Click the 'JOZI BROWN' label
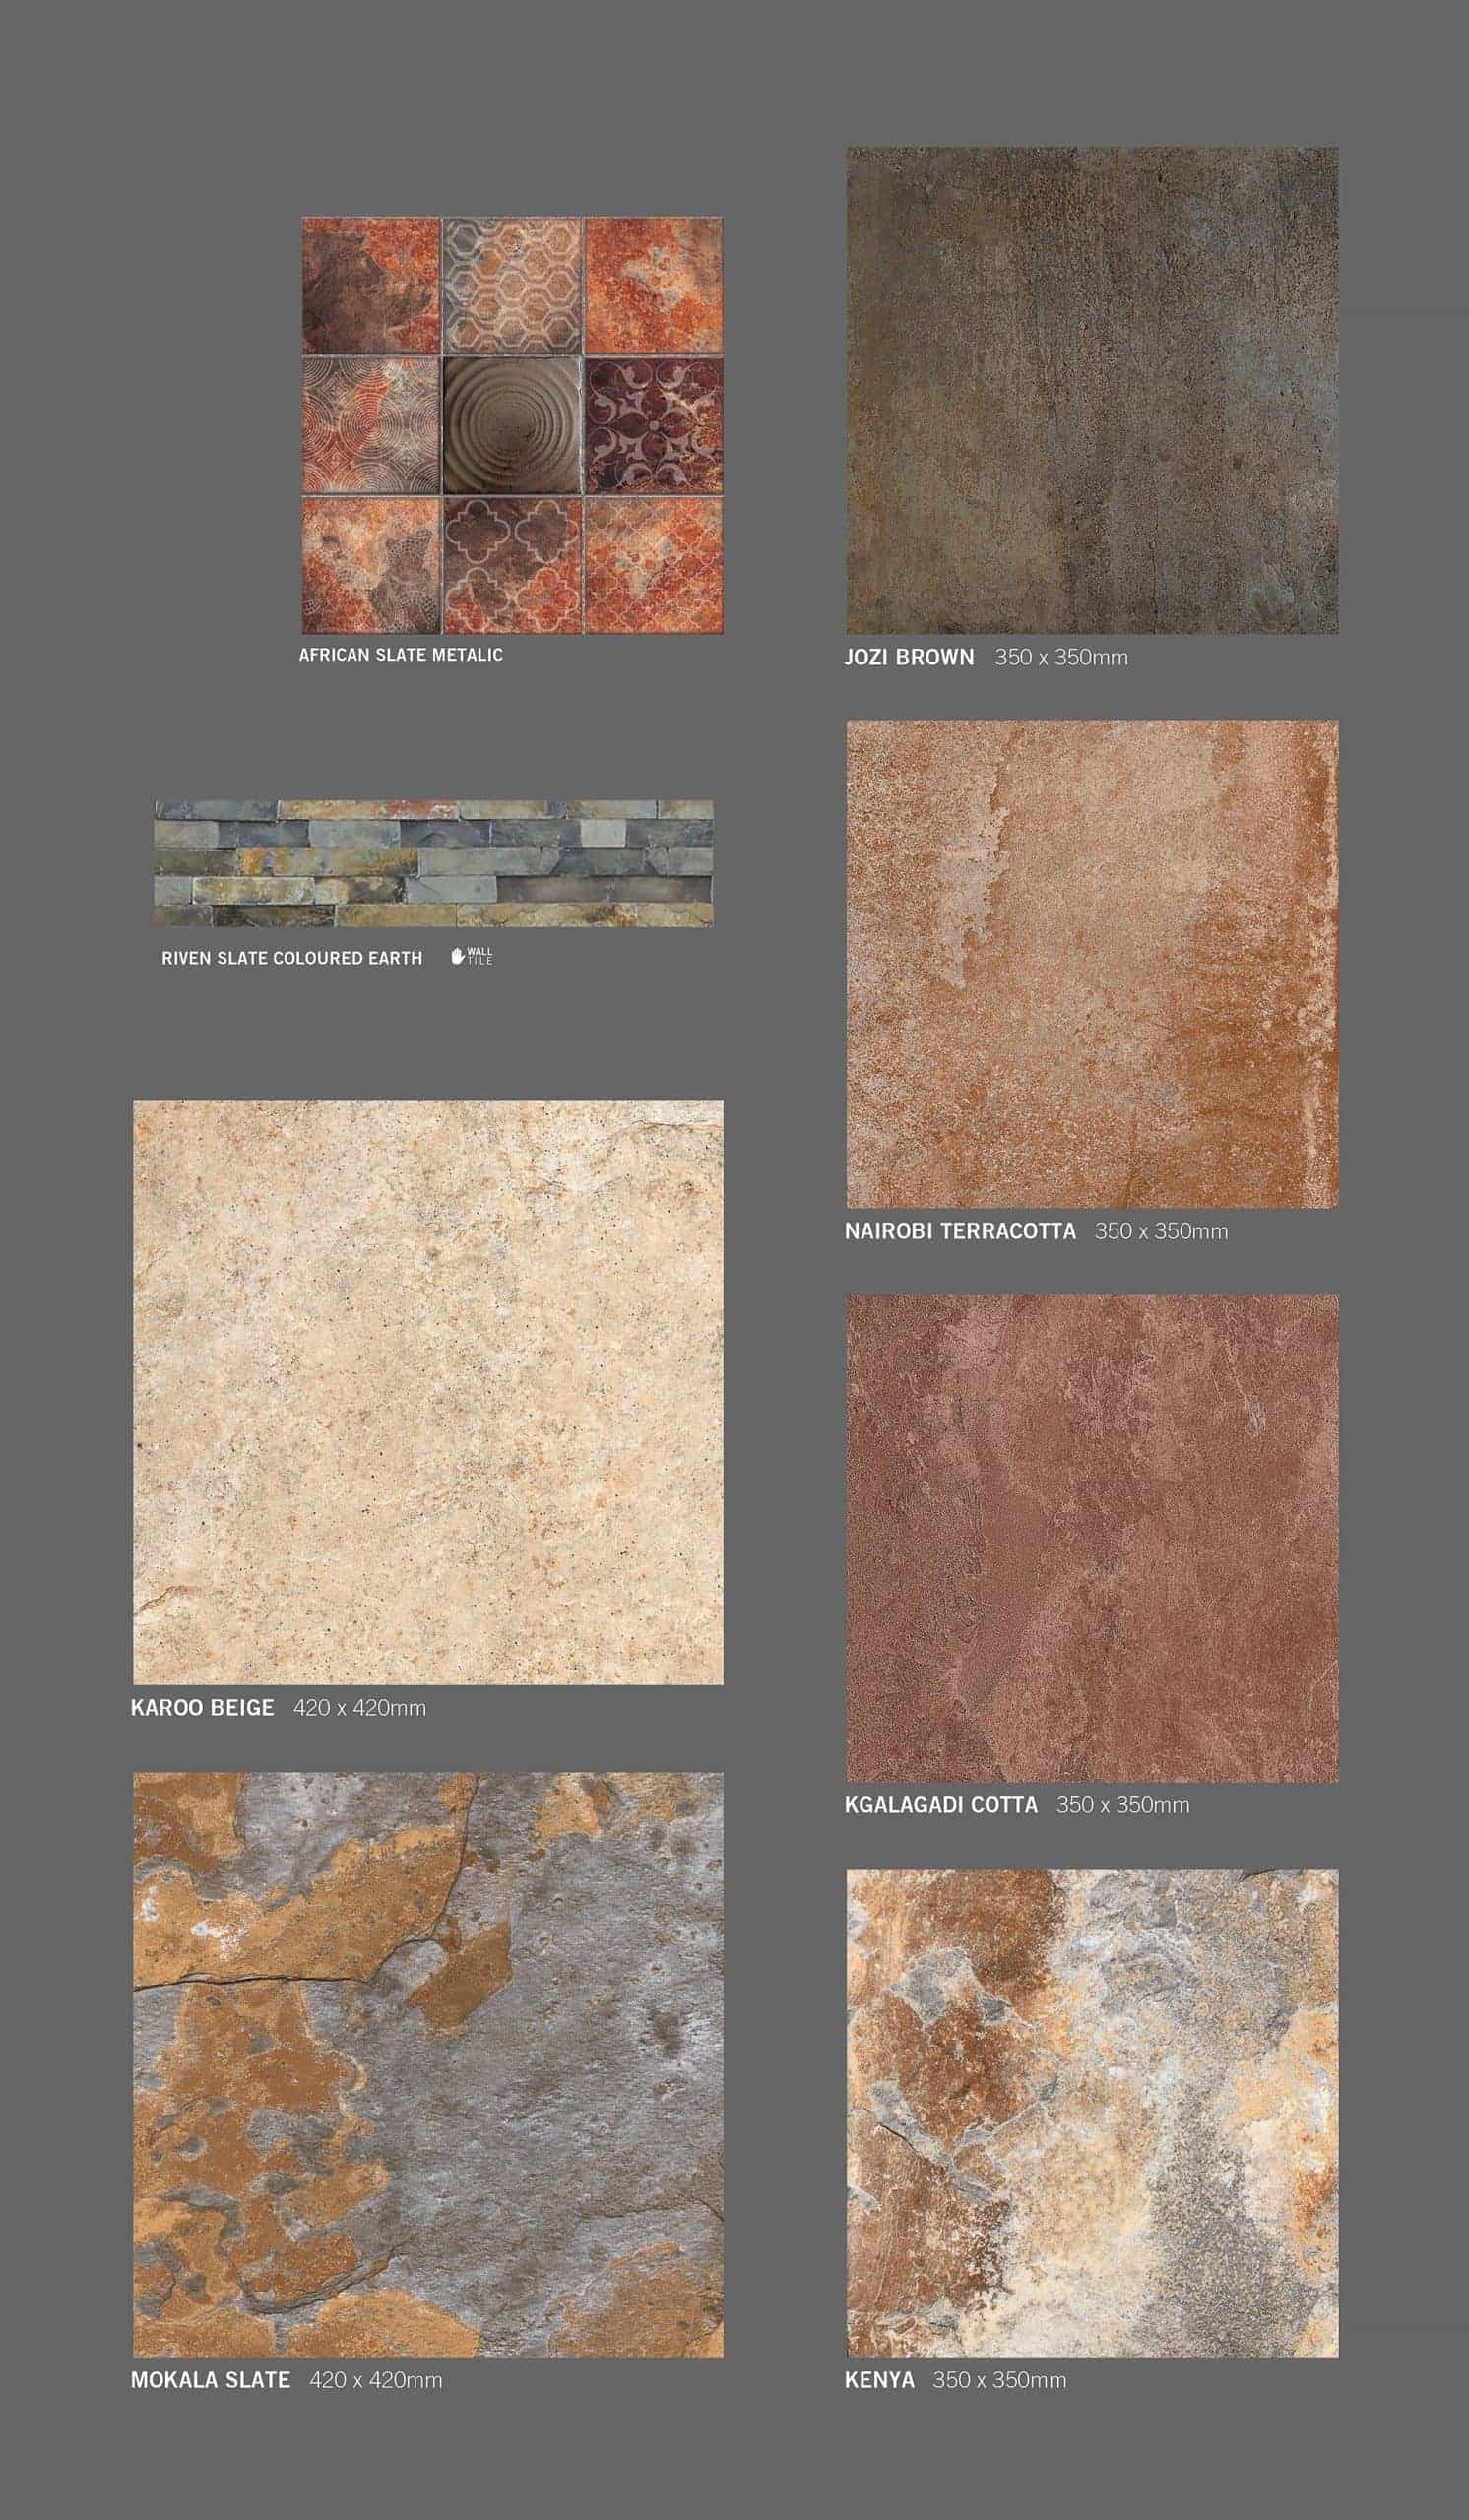 point(909,657)
